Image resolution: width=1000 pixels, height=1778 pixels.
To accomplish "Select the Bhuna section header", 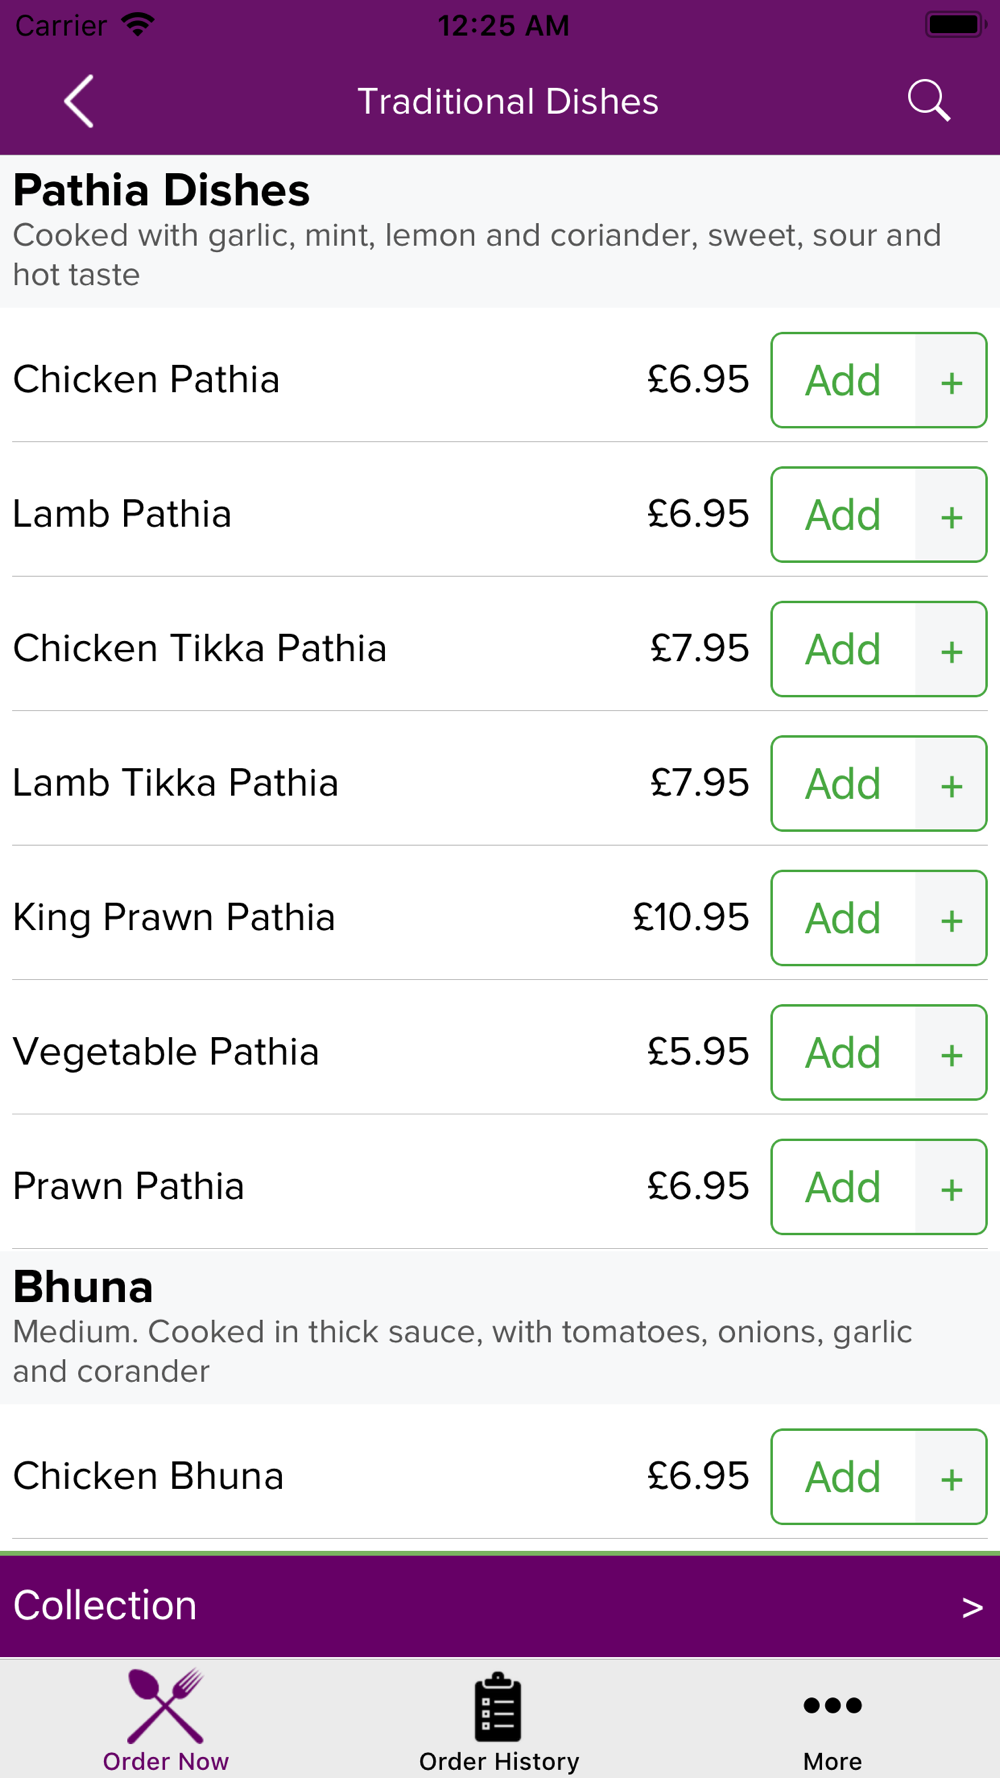I will [x=83, y=1287].
